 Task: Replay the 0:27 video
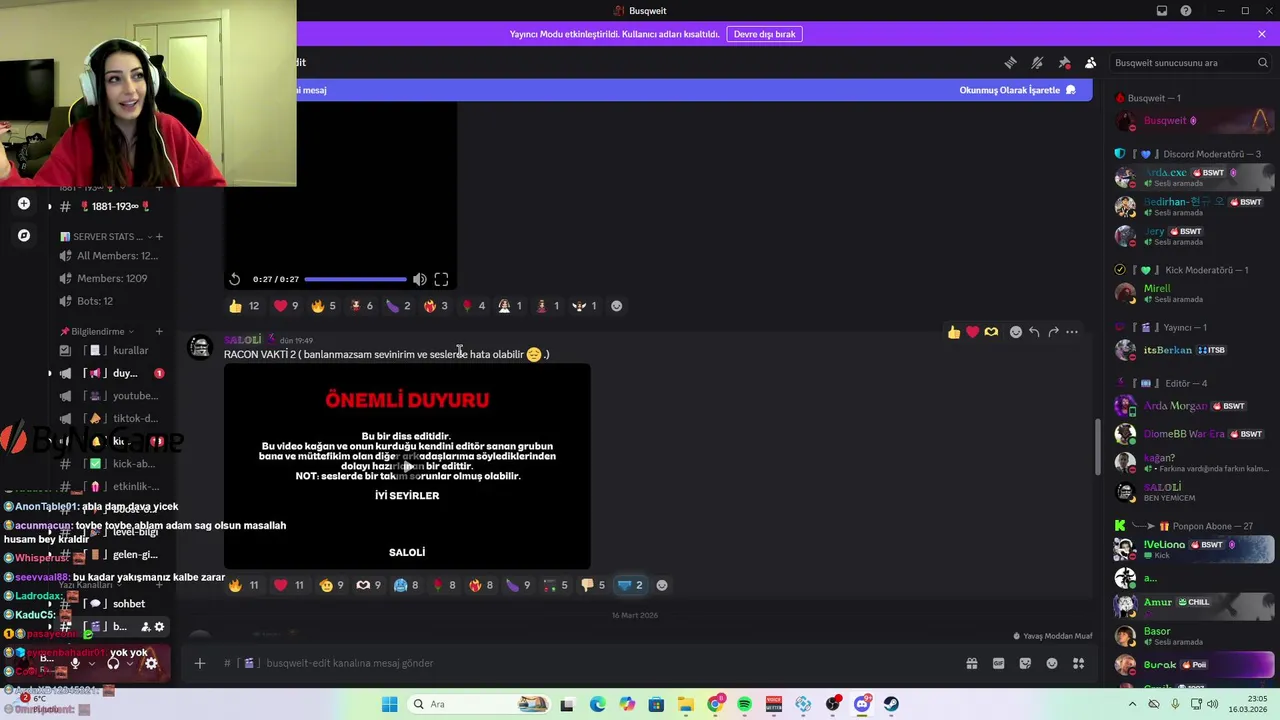point(234,279)
